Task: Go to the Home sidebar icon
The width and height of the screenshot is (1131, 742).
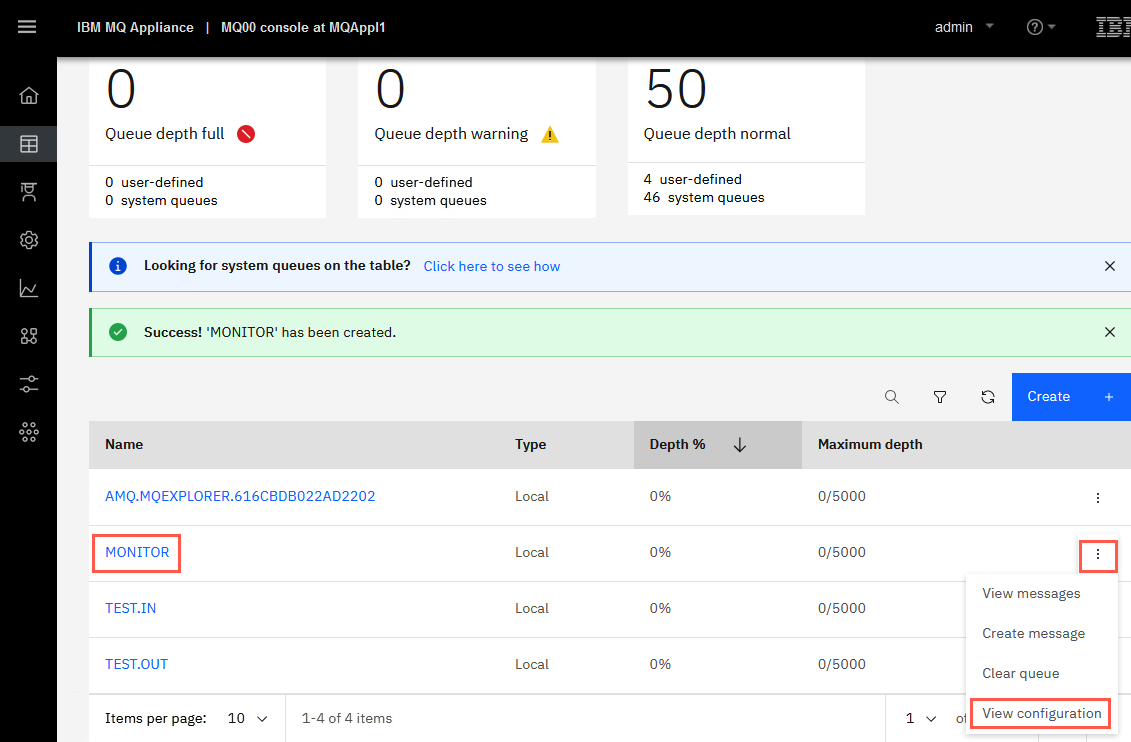Action: pyautogui.click(x=28, y=95)
